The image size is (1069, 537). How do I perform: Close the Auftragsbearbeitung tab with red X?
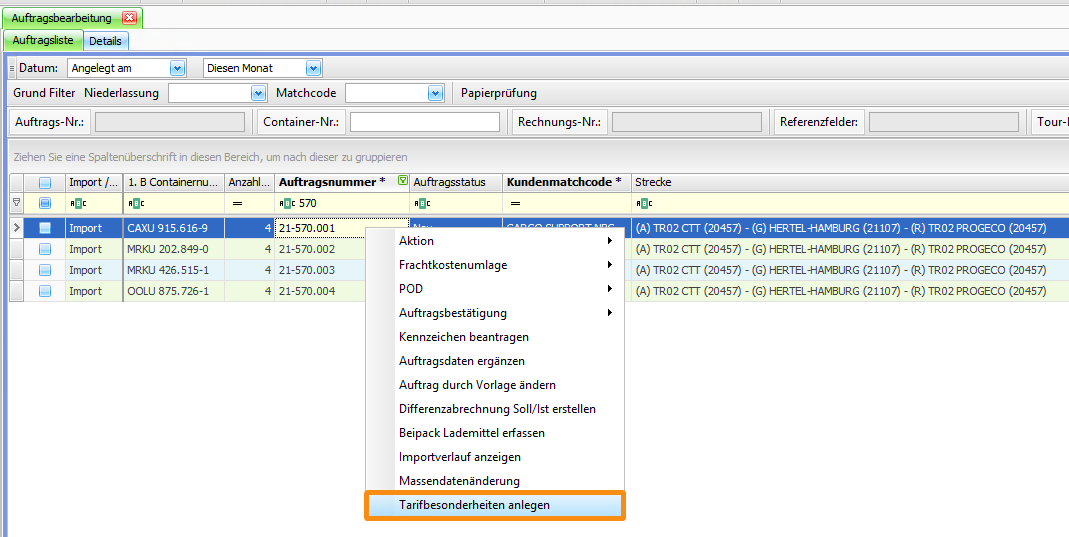click(129, 18)
